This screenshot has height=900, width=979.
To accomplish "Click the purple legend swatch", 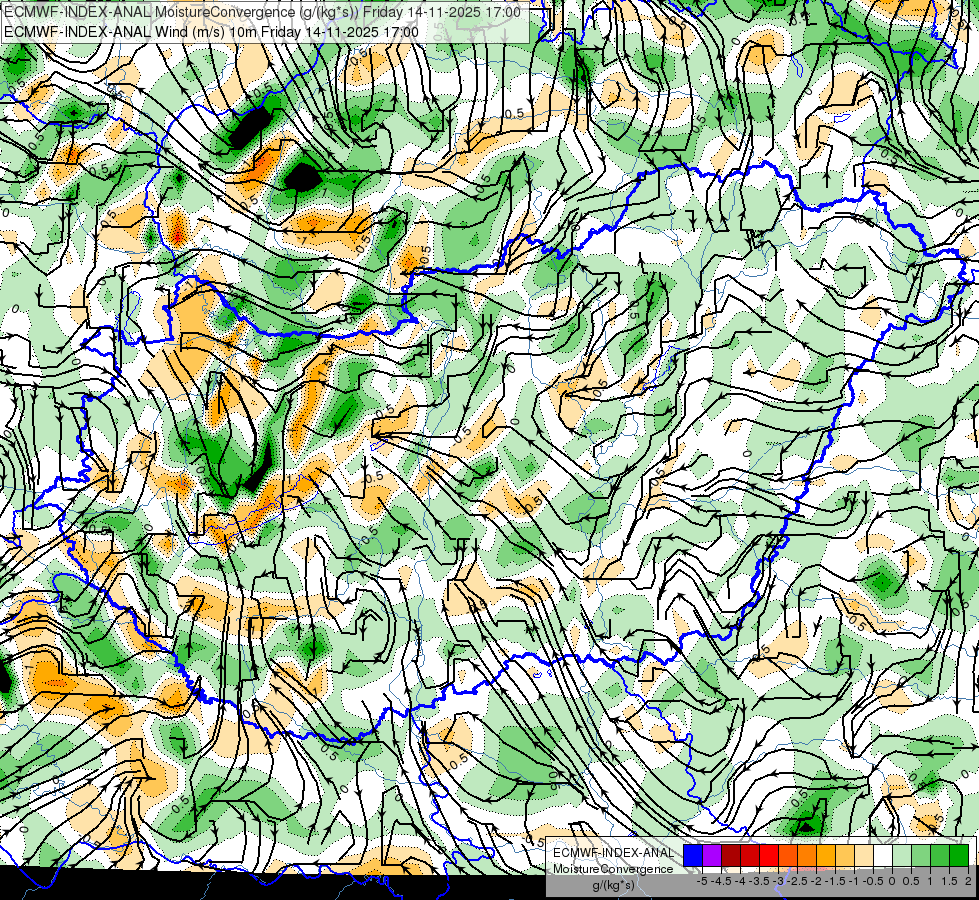I will (712, 855).
